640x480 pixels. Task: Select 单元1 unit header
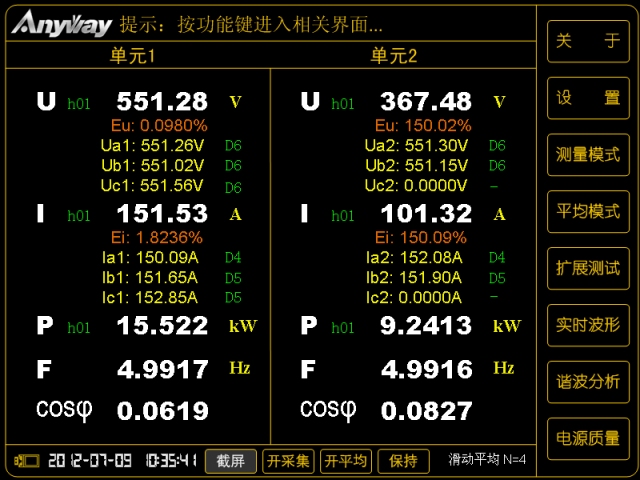133,56
